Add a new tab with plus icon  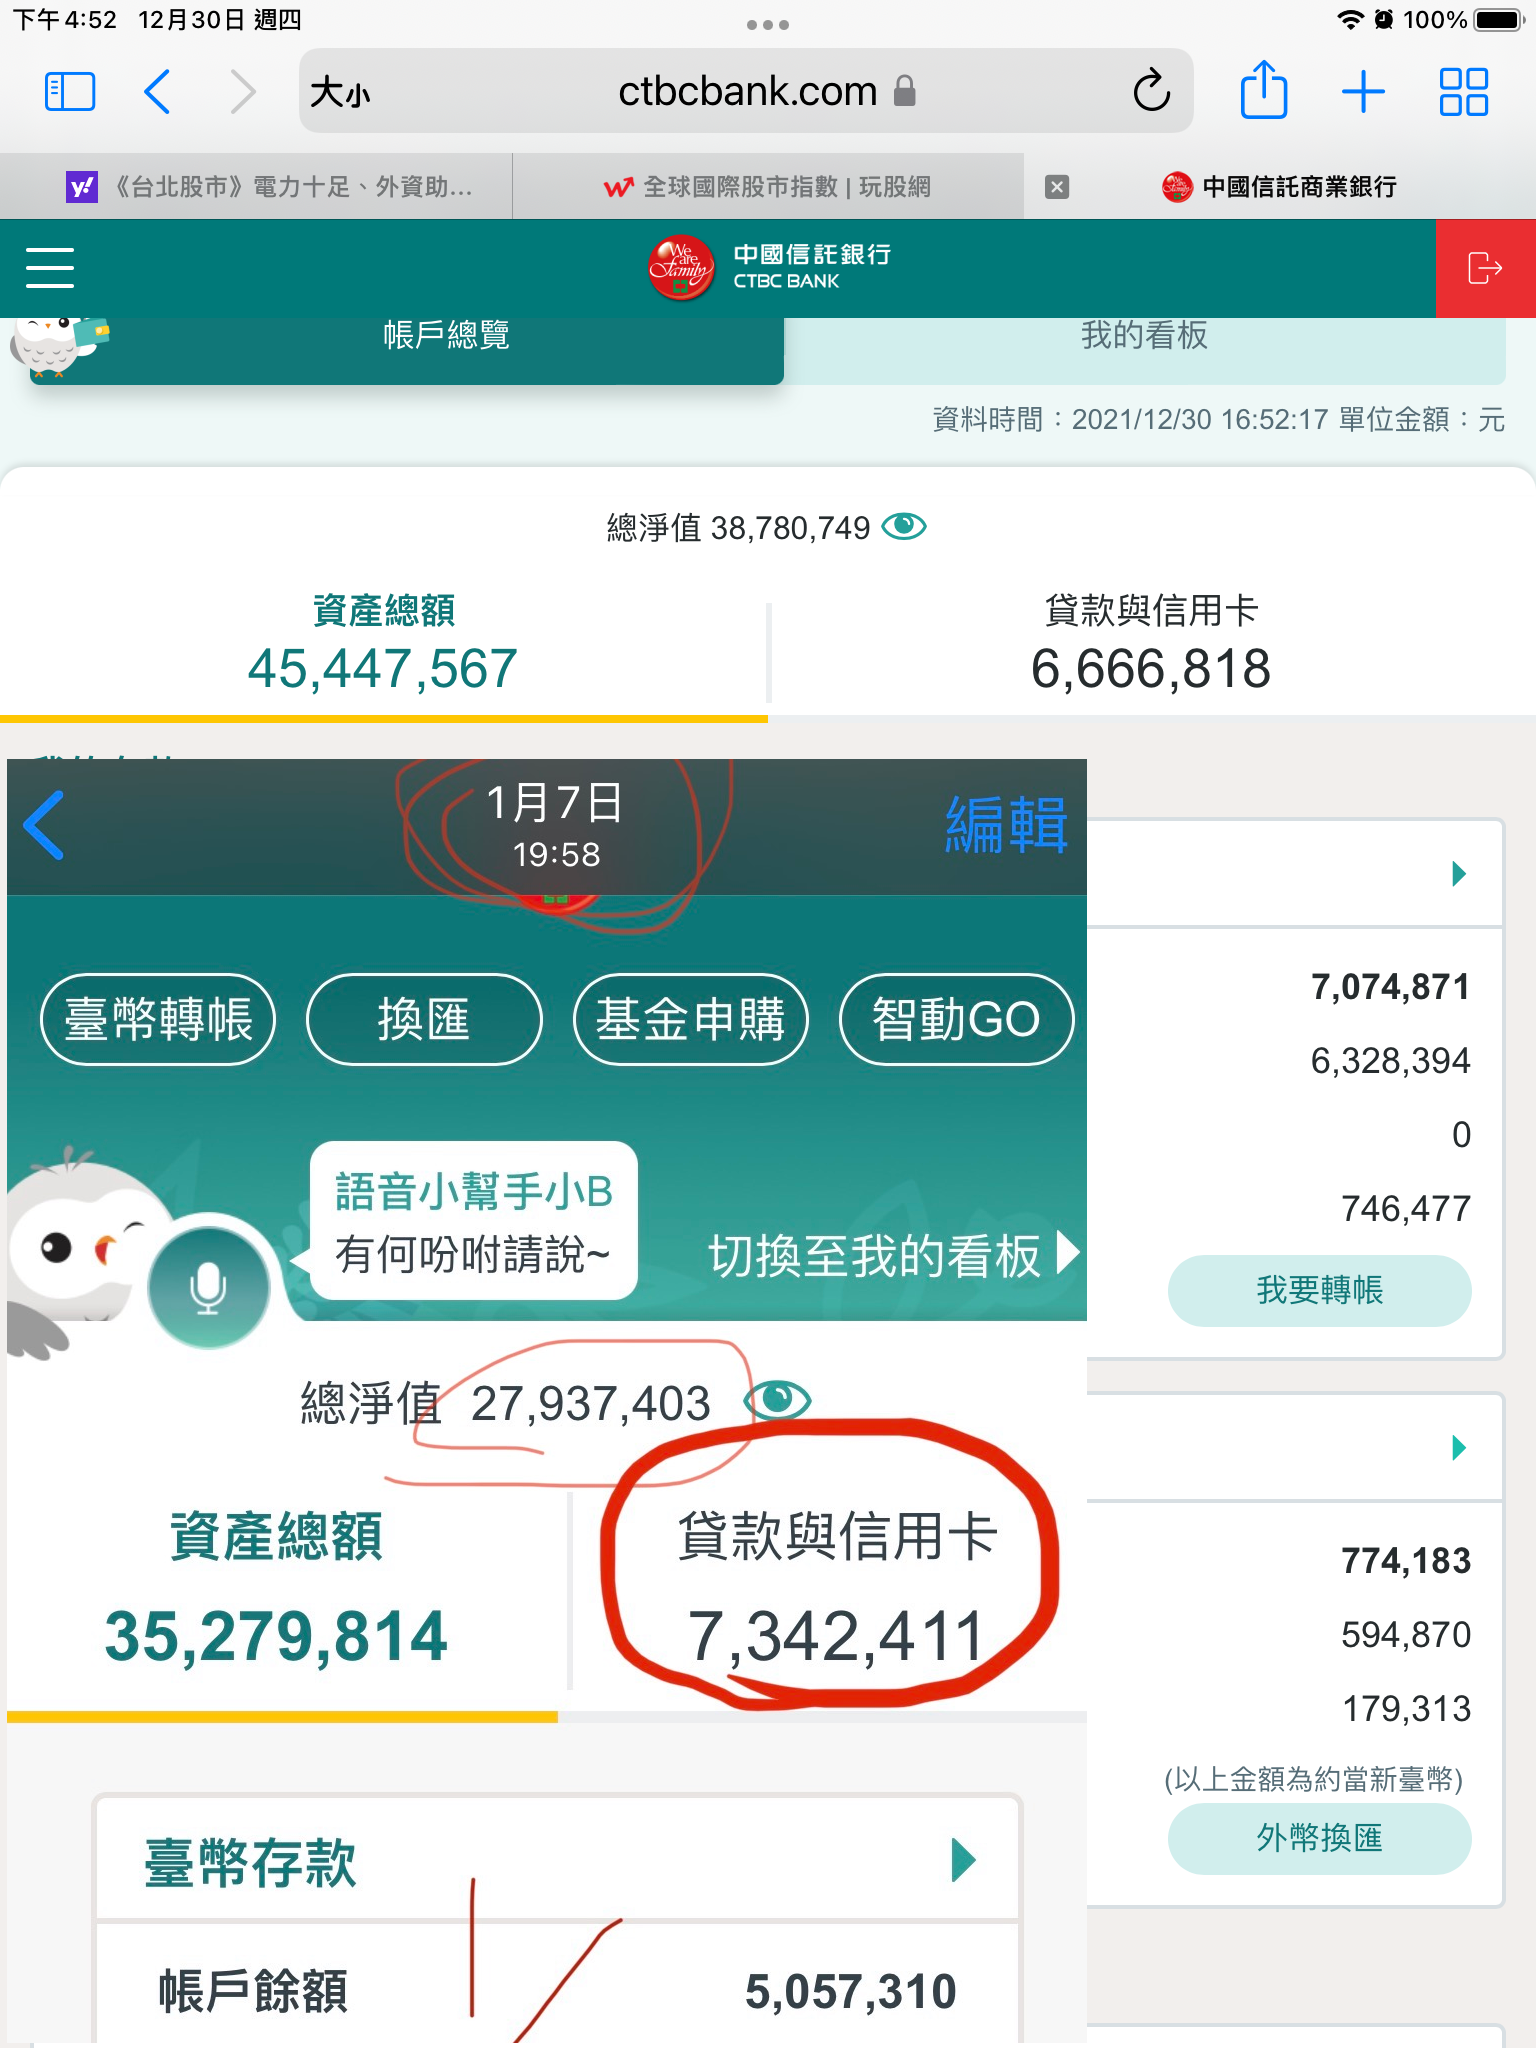pos(1363,92)
